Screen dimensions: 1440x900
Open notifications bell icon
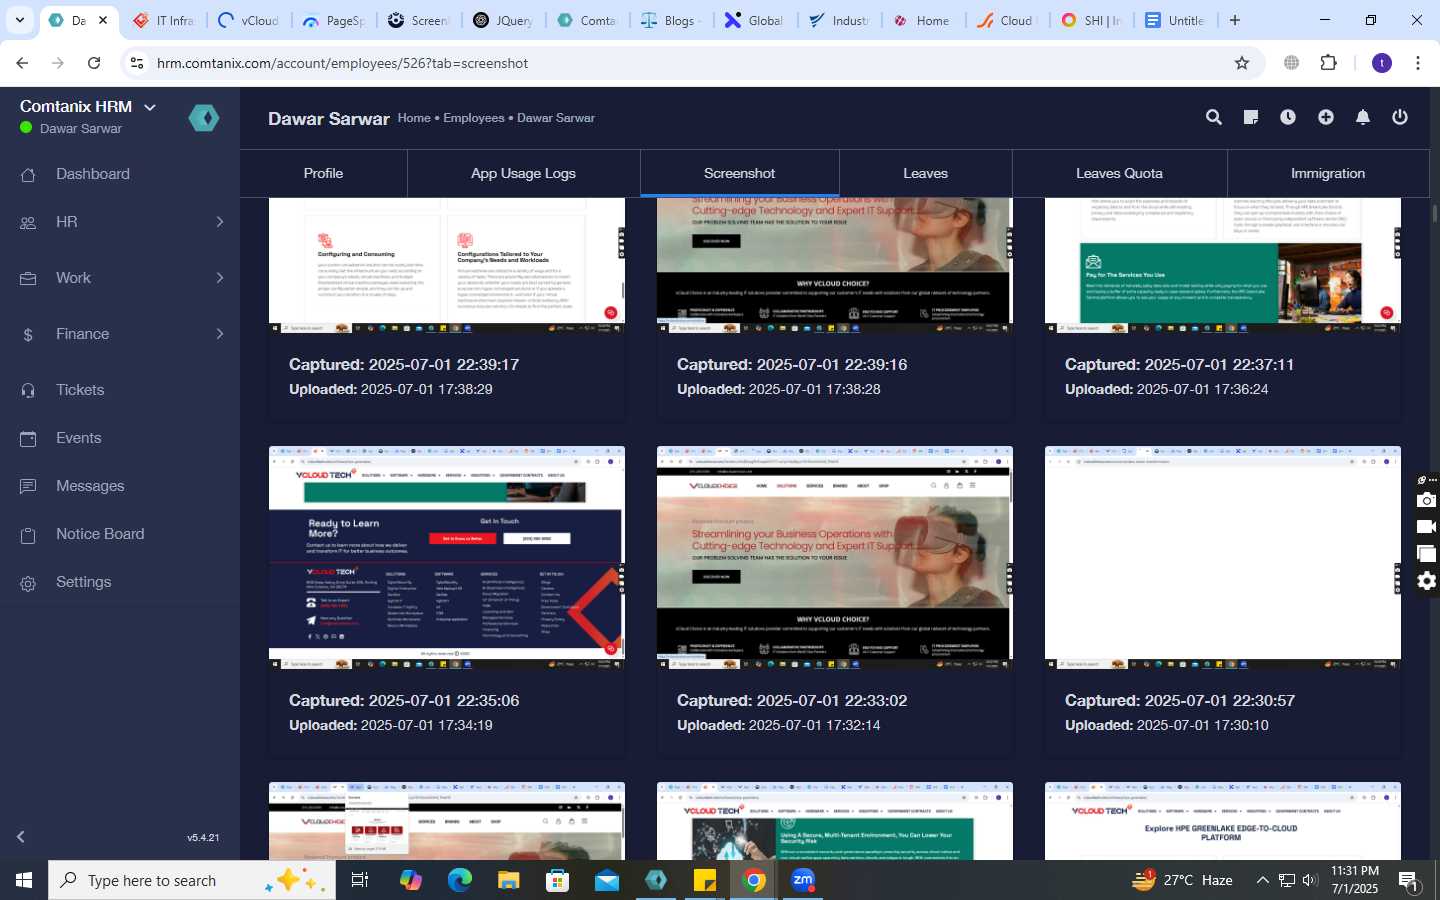pos(1363,117)
